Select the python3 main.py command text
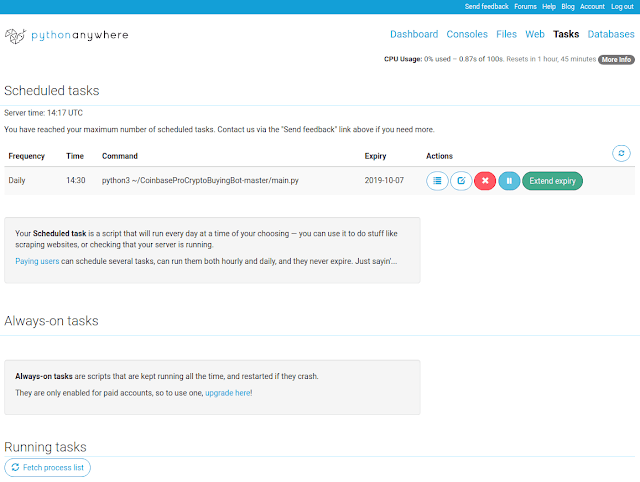 pos(200,180)
